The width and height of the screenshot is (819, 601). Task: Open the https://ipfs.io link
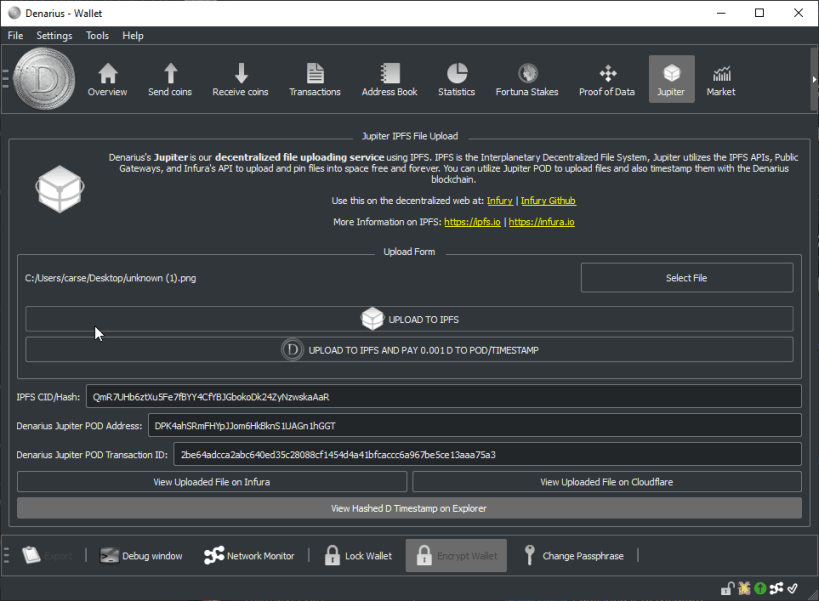[x=472, y=222]
